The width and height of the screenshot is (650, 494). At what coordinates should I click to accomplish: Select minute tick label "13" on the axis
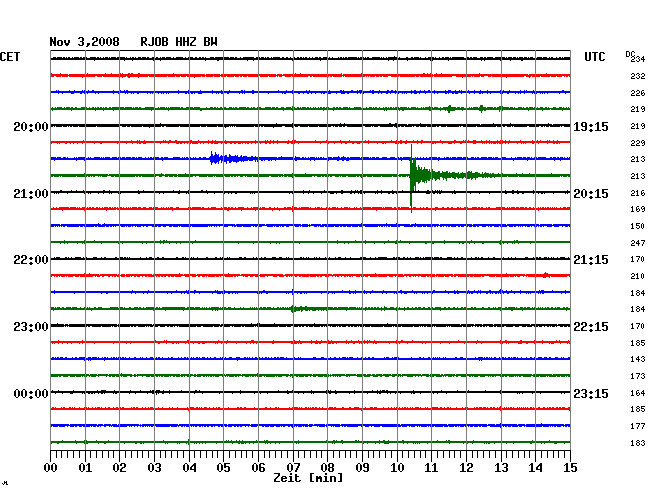coord(501,467)
